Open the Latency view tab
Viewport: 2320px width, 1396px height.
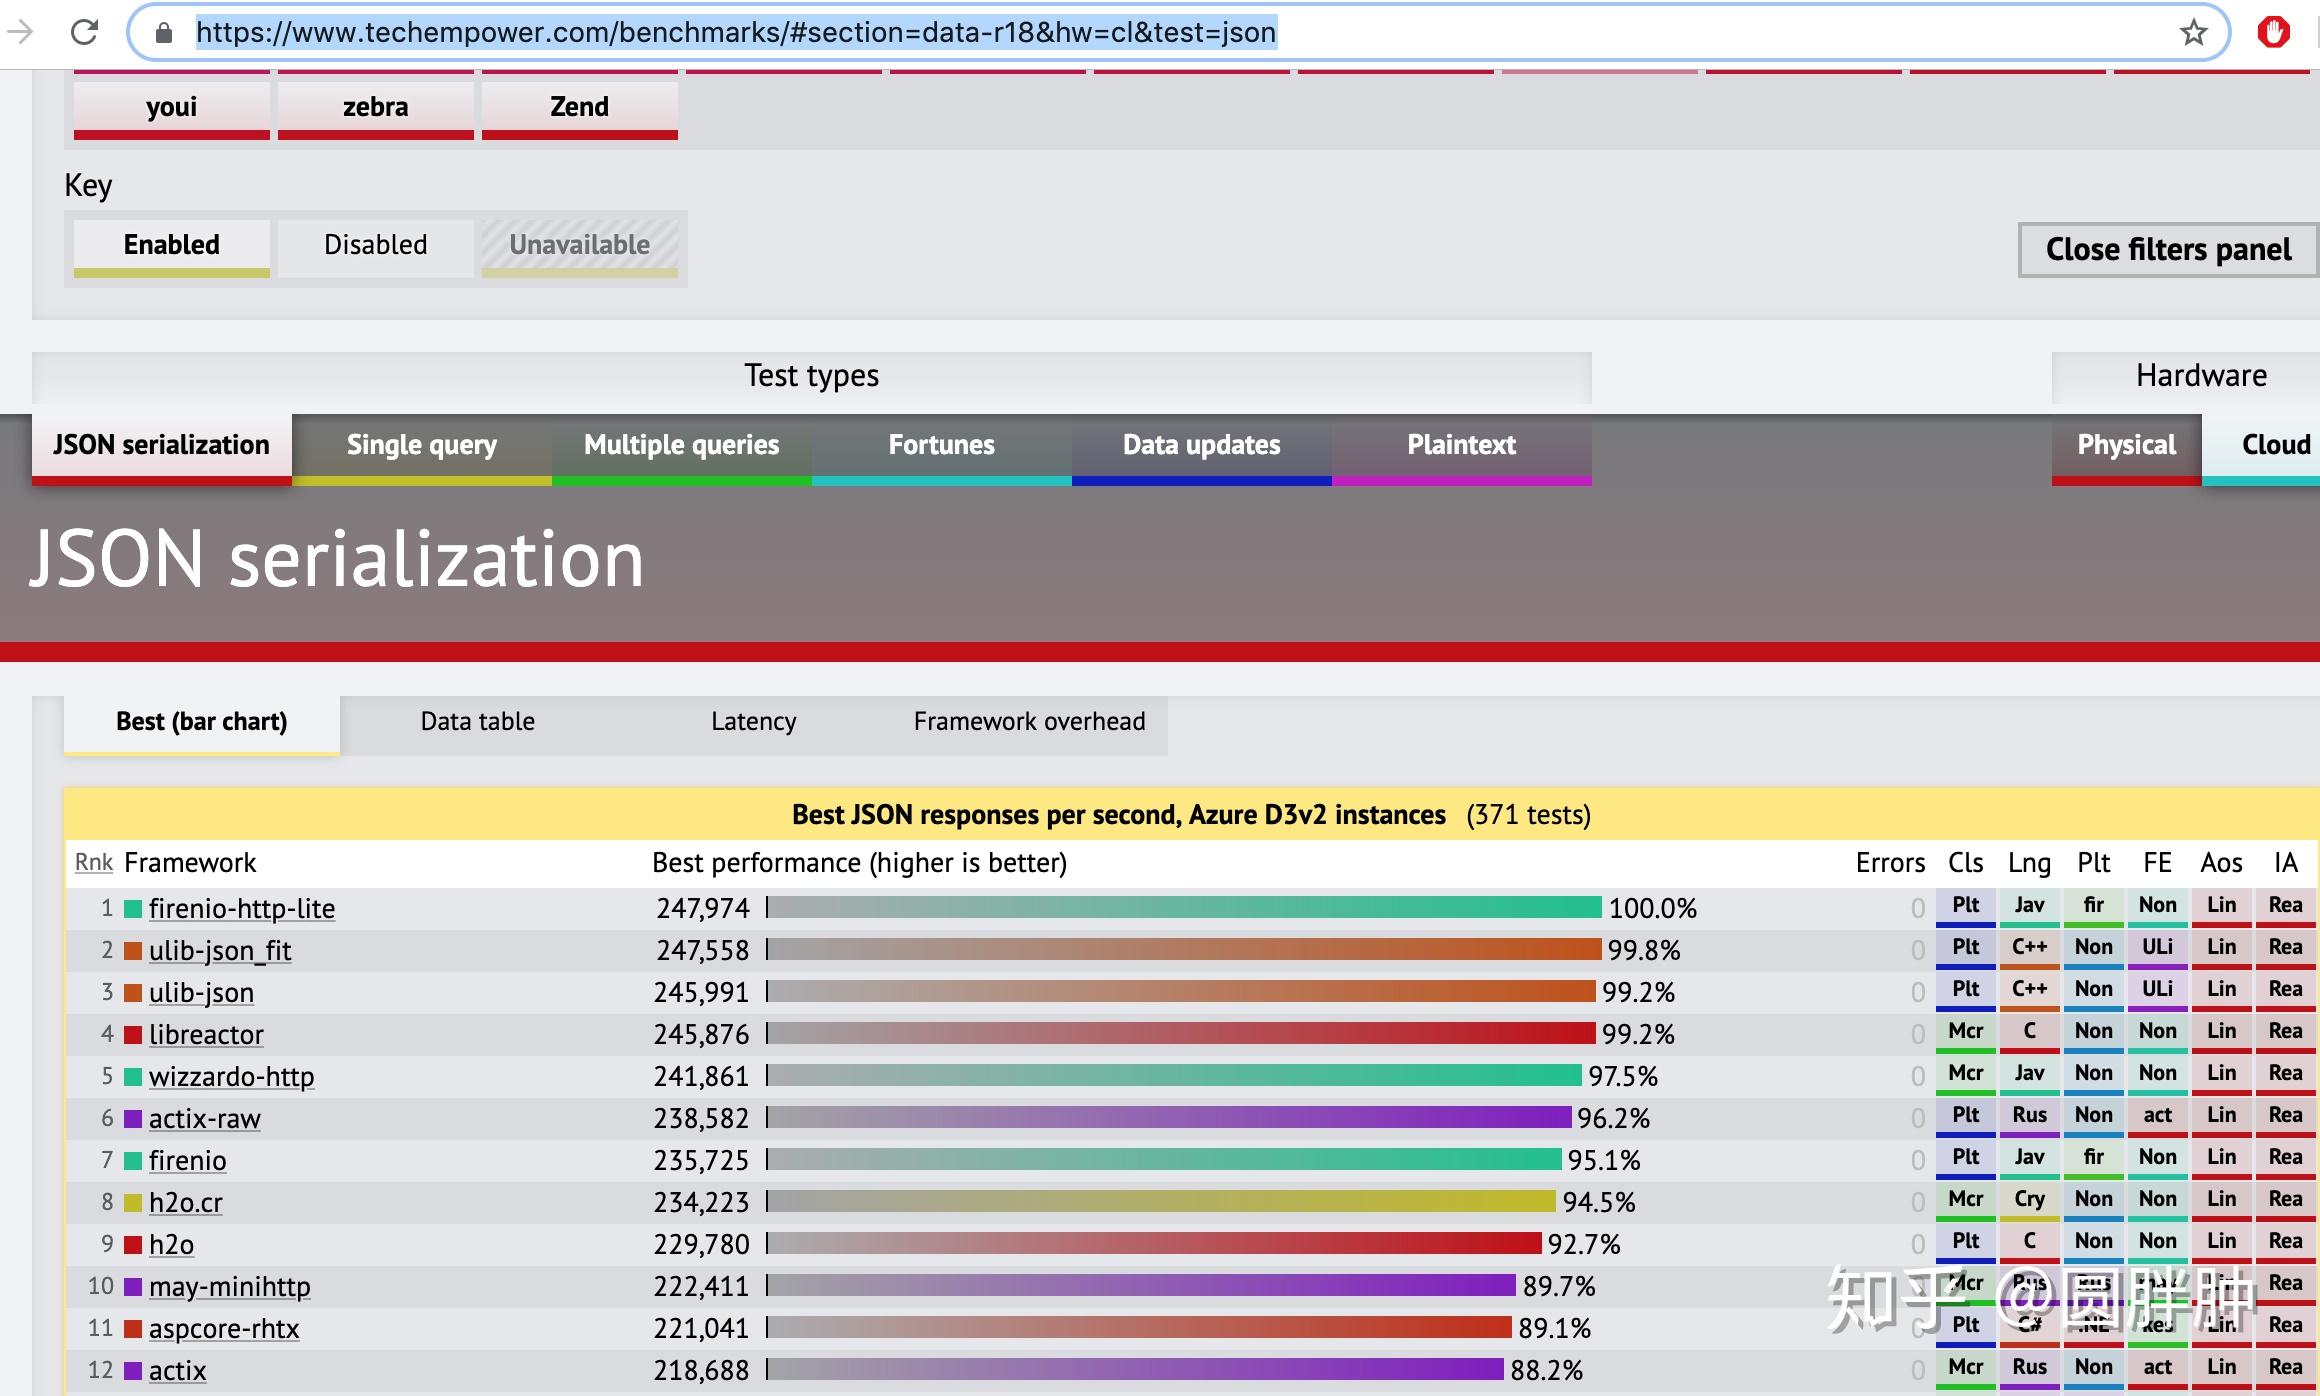point(754,723)
